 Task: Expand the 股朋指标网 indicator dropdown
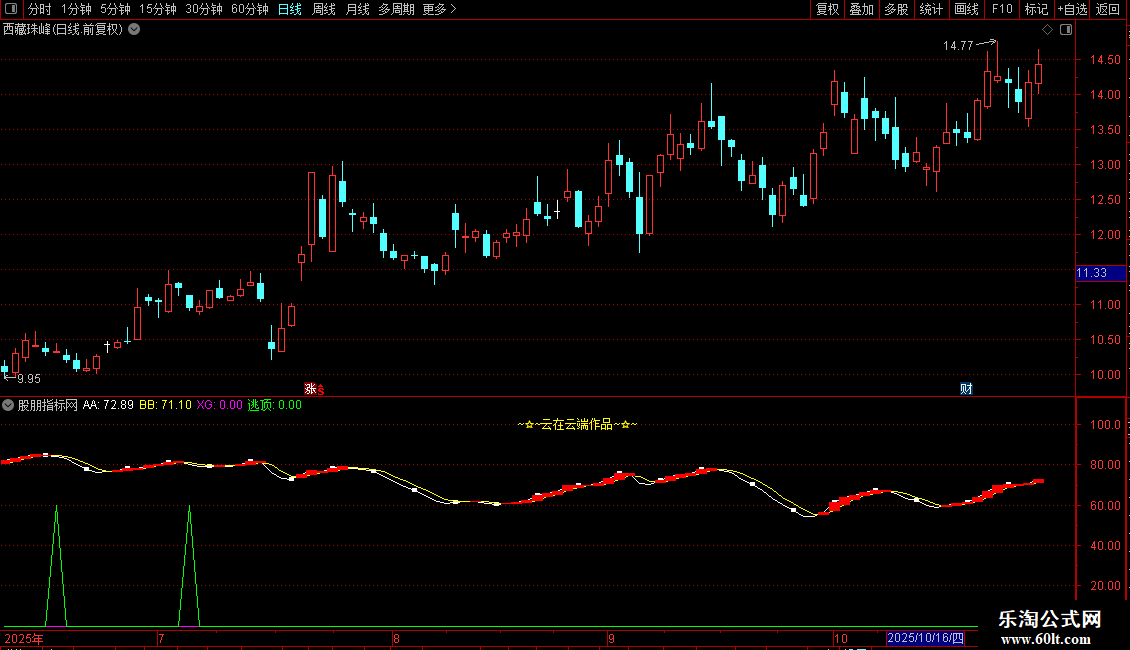pos(8,405)
